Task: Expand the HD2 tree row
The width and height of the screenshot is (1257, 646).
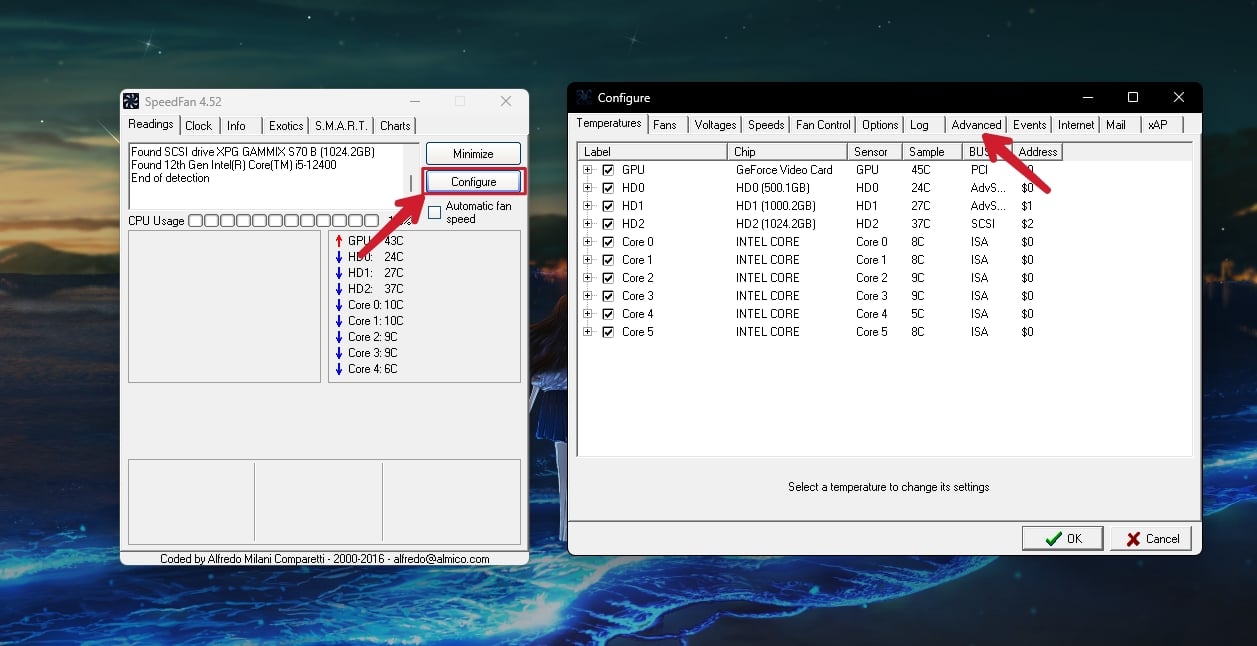Action: (588, 224)
